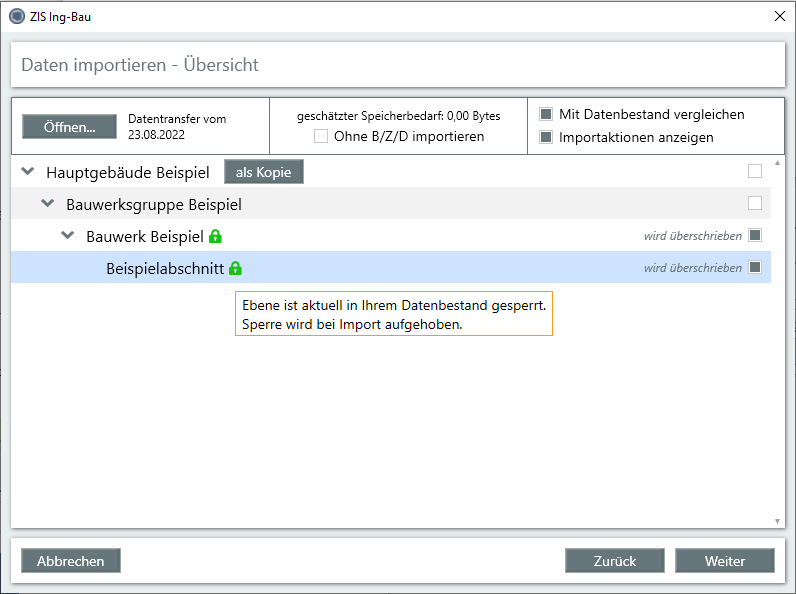Click 'Weiter' to proceed with import
The width and height of the screenshot is (796, 594).
pyautogui.click(x=724, y=561)
